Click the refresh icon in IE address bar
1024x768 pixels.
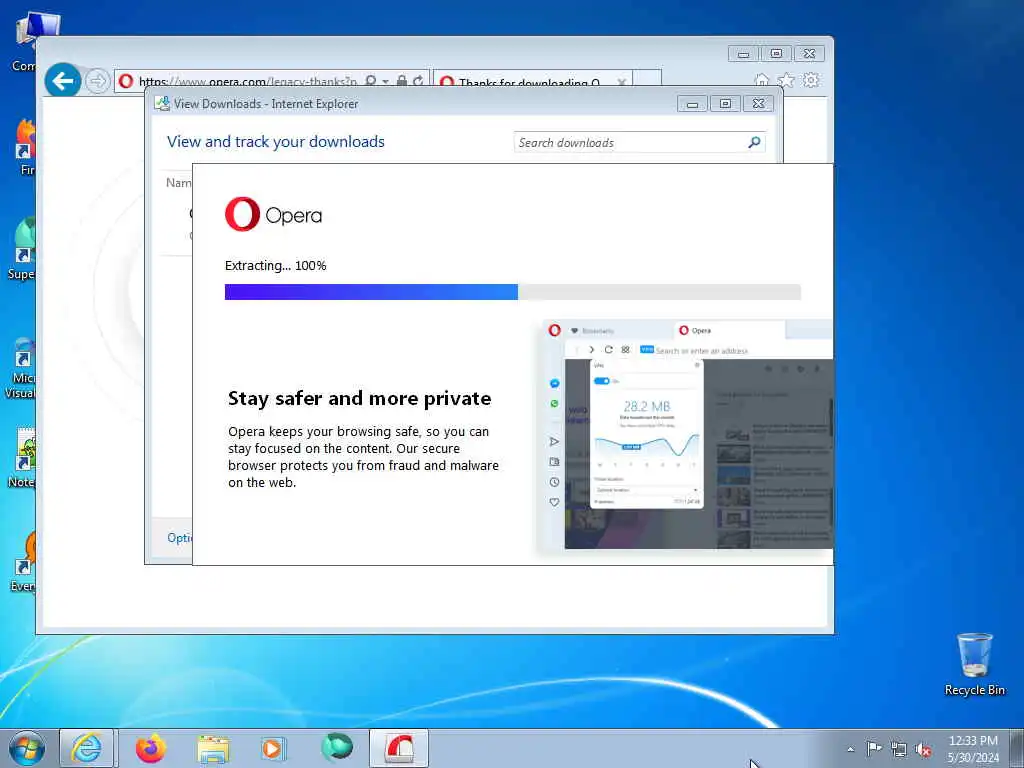[x=418, y=81]
